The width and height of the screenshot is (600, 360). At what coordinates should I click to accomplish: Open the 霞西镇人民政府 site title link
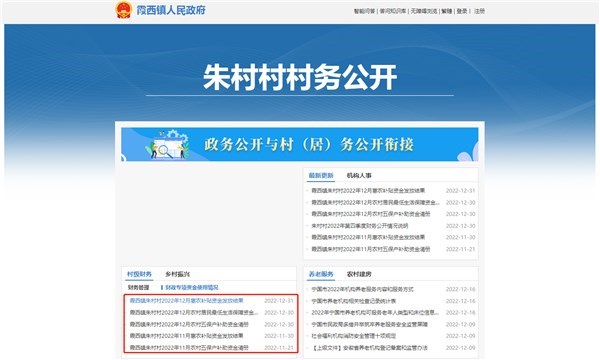tap(171, 10)
